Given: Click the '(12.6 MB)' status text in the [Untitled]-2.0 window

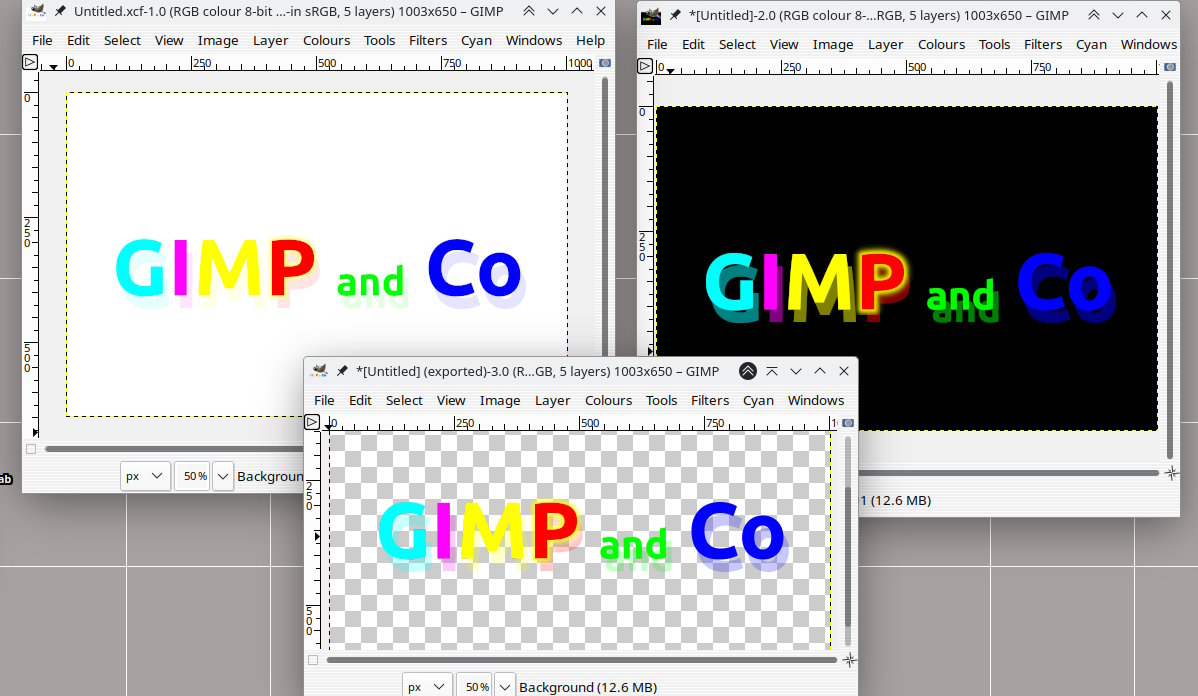Looking at the screenshot, I should (x=900, y=500).
